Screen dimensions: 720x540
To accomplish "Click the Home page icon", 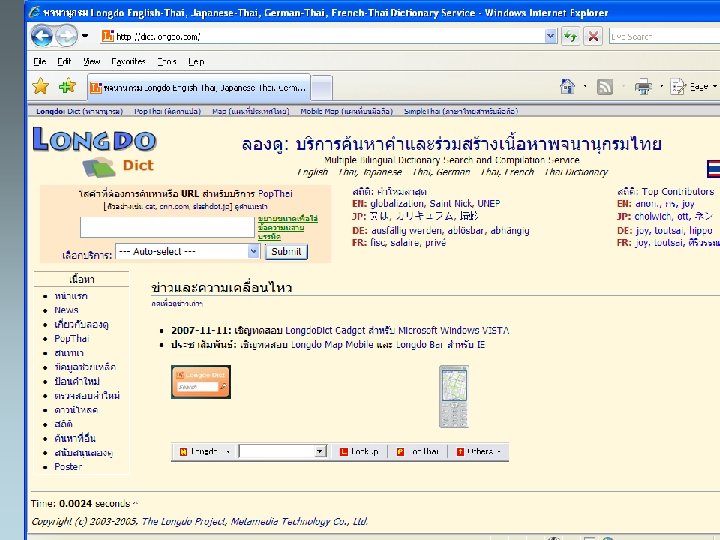I will [568, 86].
